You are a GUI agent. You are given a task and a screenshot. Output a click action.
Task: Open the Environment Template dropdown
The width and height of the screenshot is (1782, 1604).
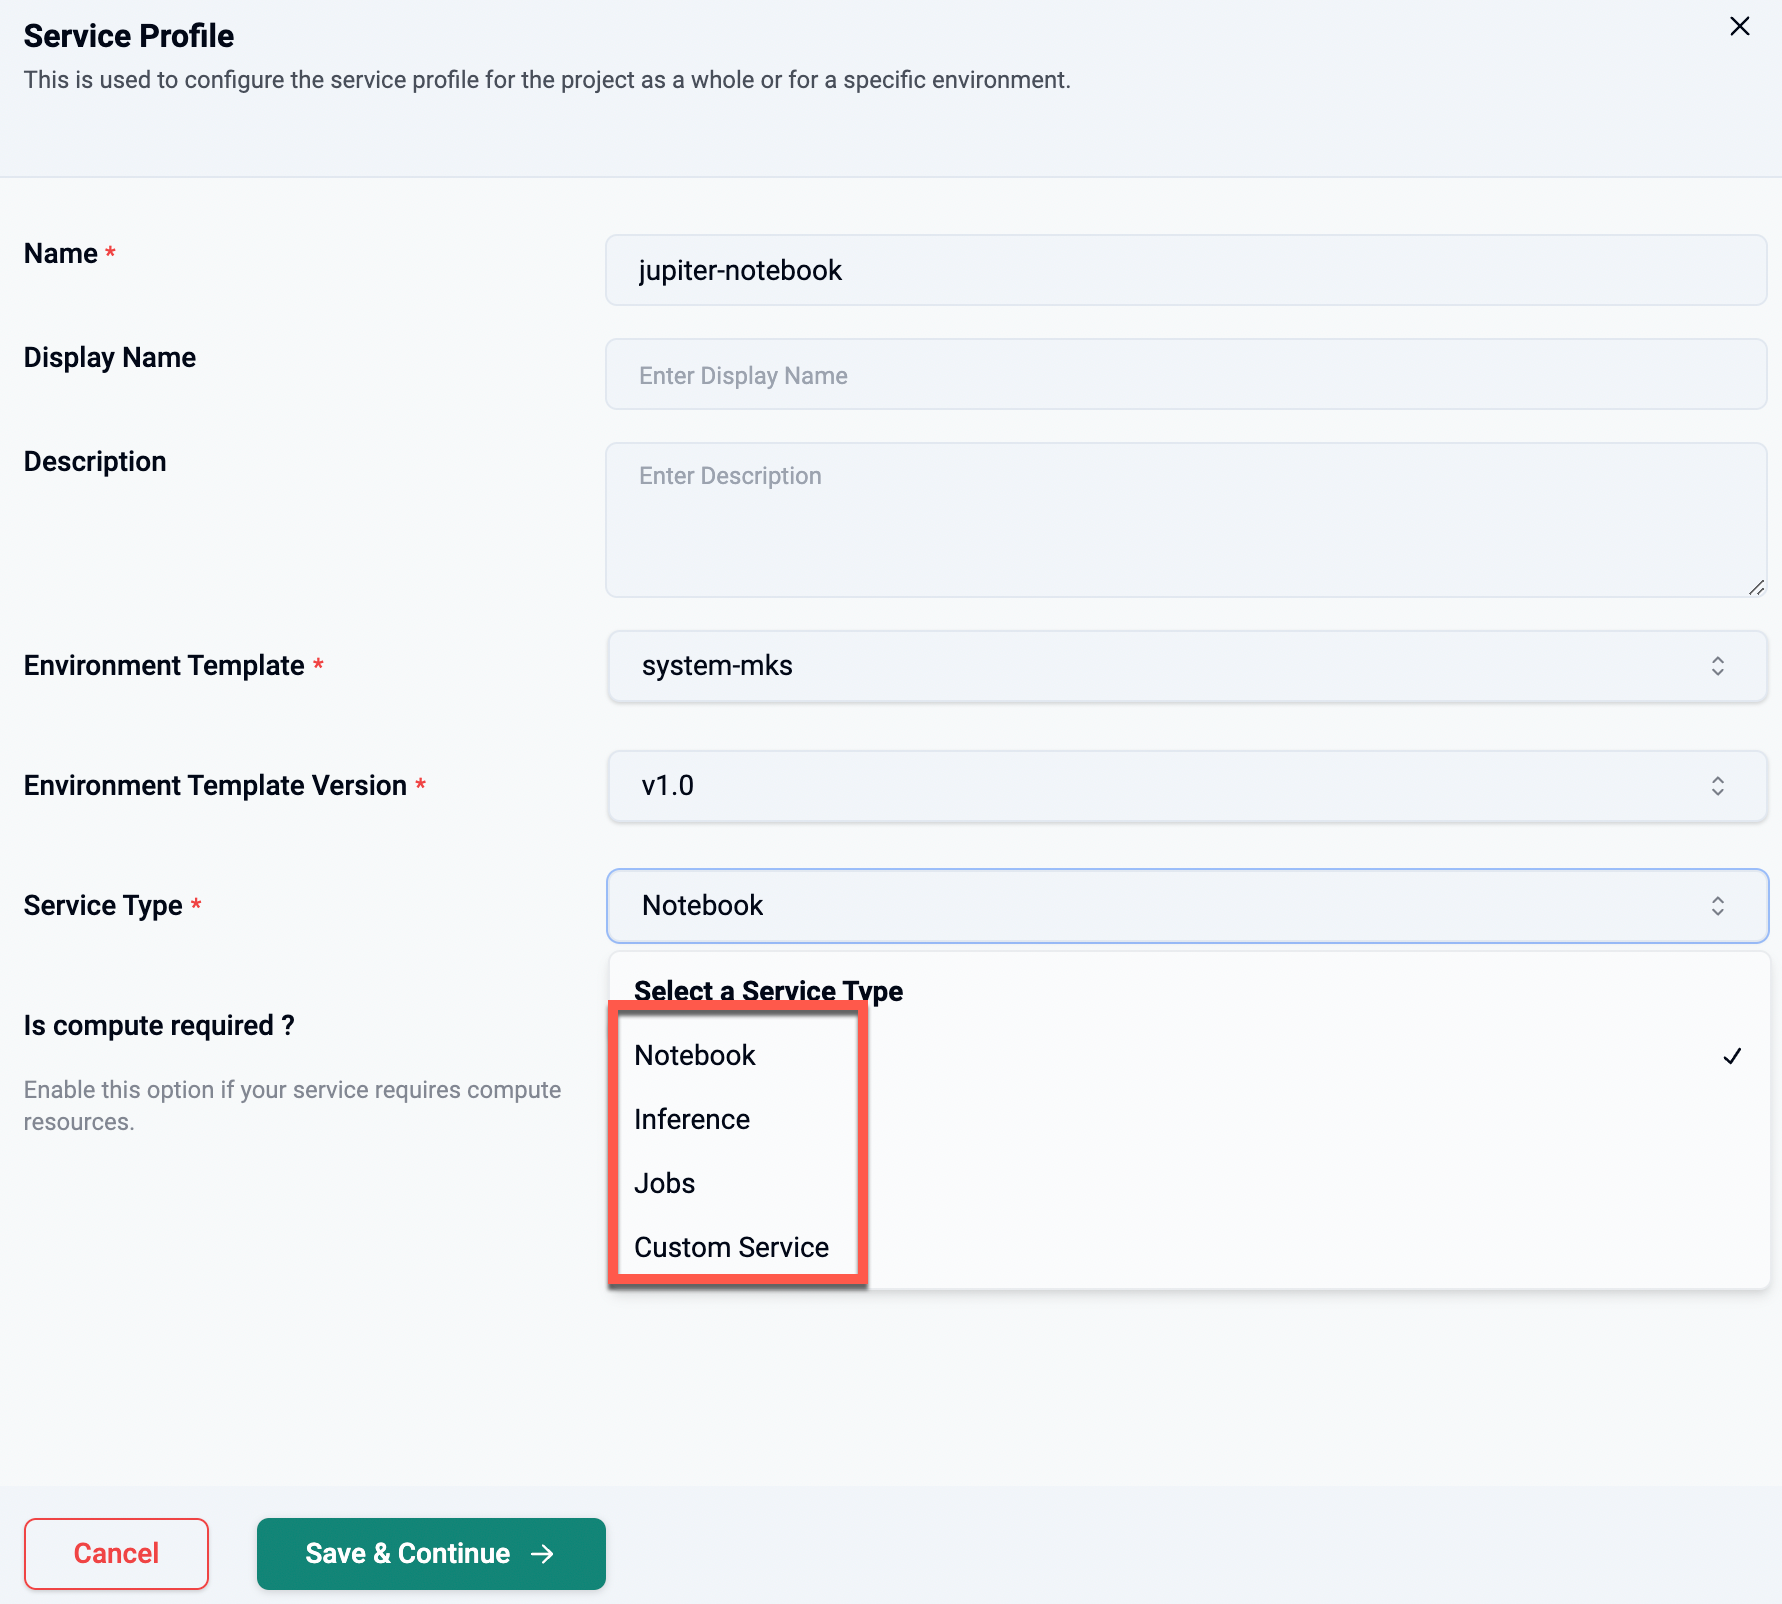pyautogui.click(x=1187, y=666)
